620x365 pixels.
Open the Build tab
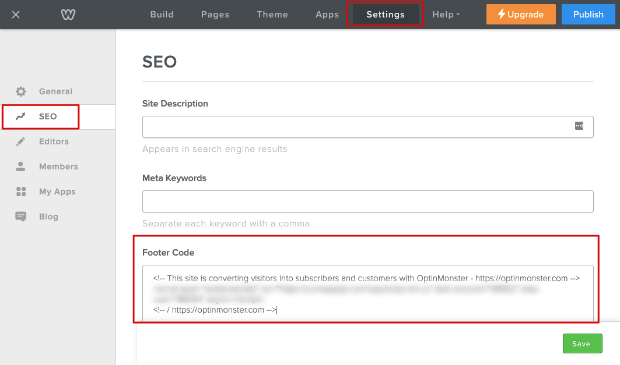(x=162, y=15)
